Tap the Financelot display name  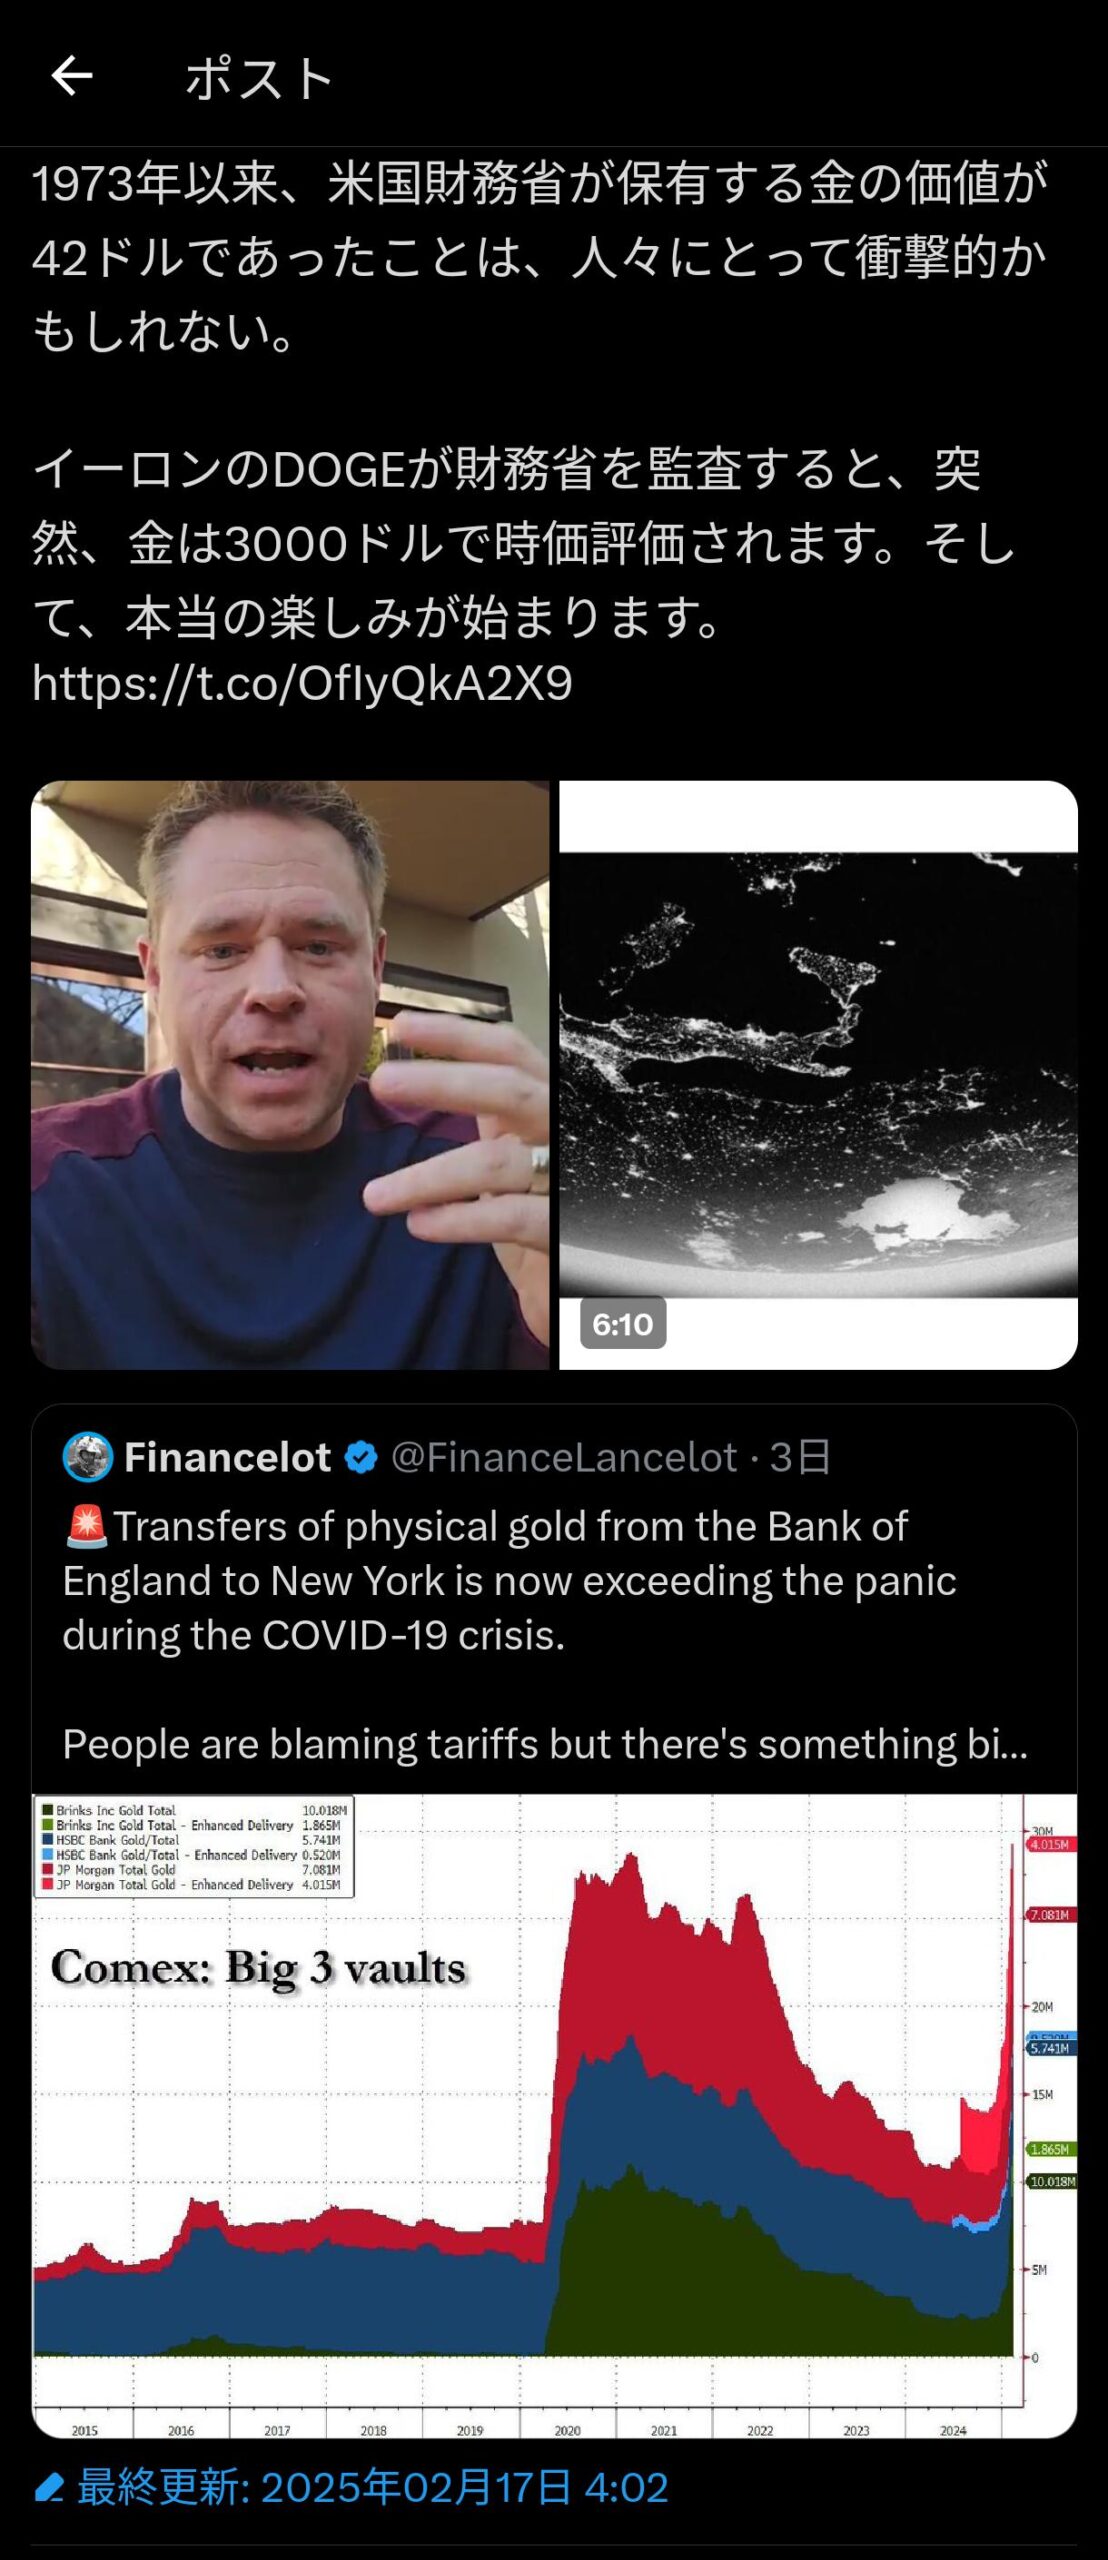pos(227,1457)
